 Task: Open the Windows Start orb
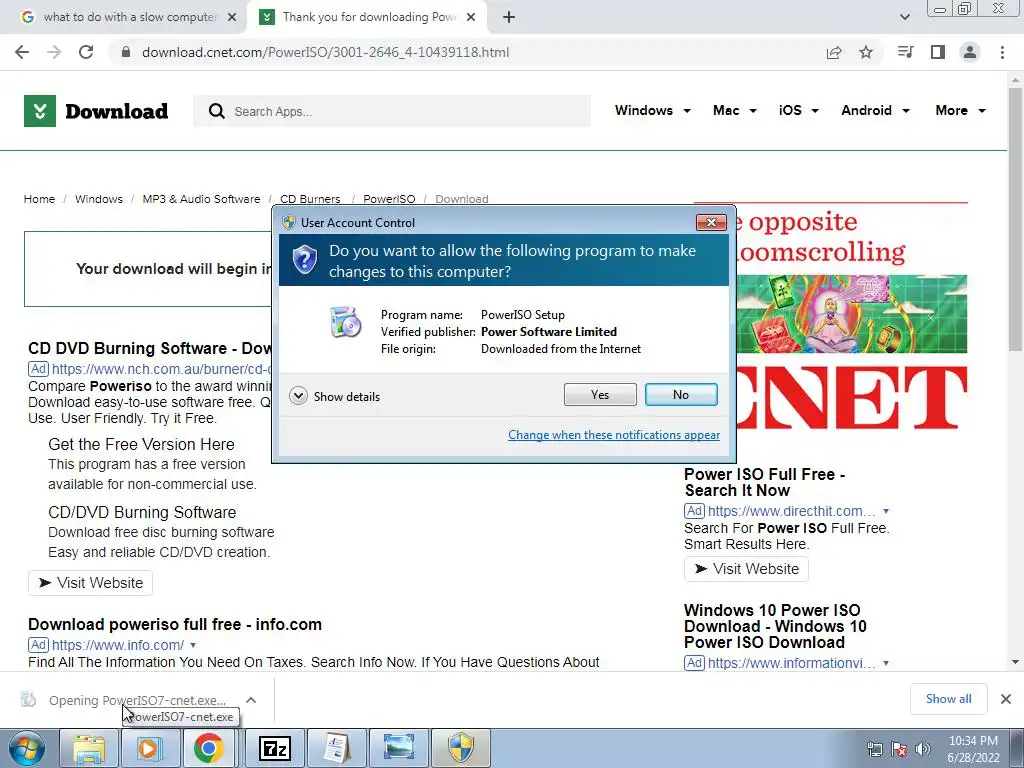click(26, 748)
